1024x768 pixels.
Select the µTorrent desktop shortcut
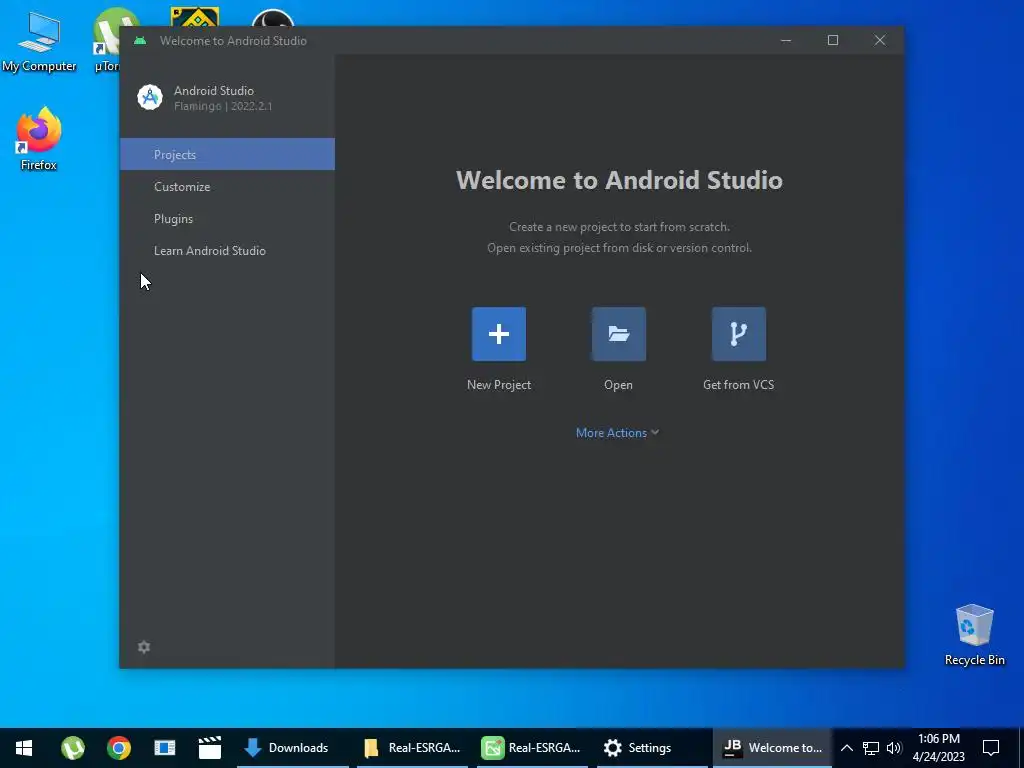pyautogui.click(x=108, y=39)
